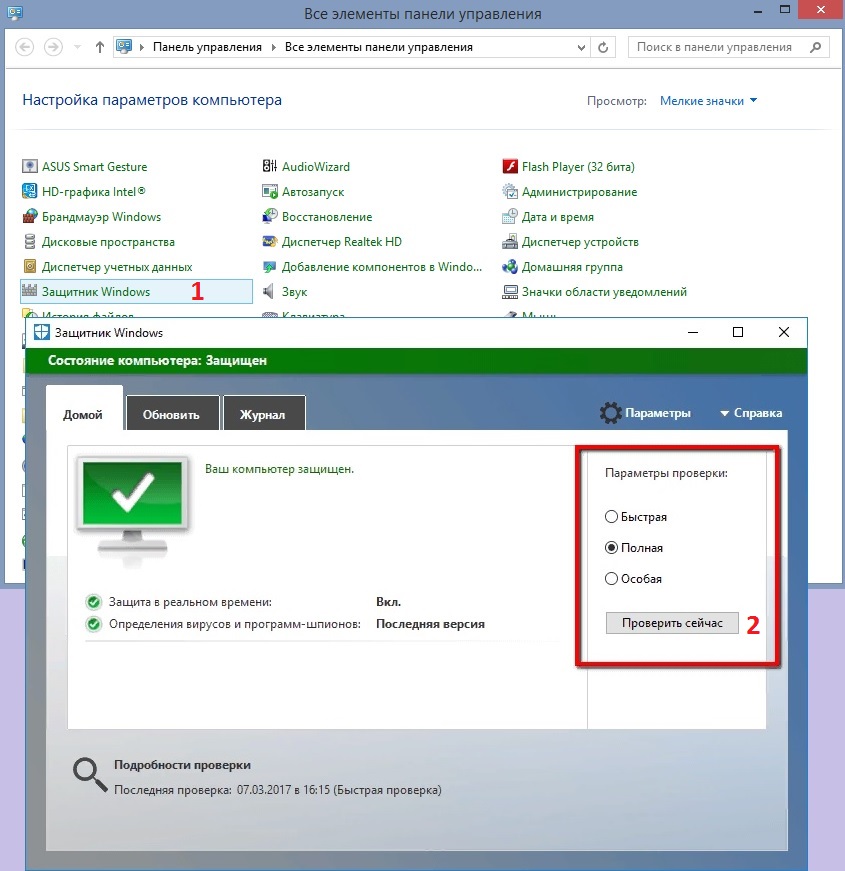
Task: Click the magnifier icon in search box
Action: click(x=815, y=47)
